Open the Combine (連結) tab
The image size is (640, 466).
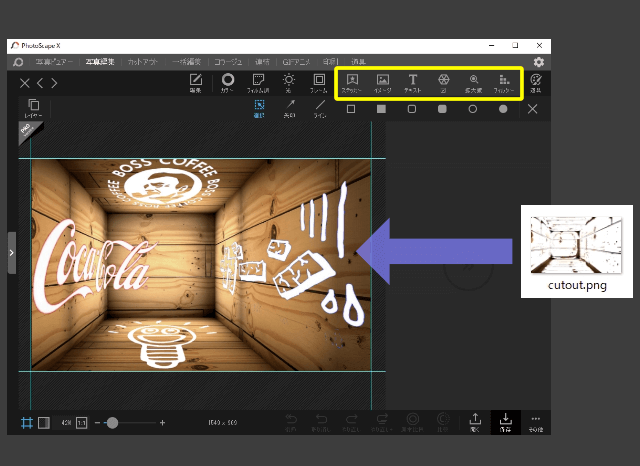click(262, 62)
